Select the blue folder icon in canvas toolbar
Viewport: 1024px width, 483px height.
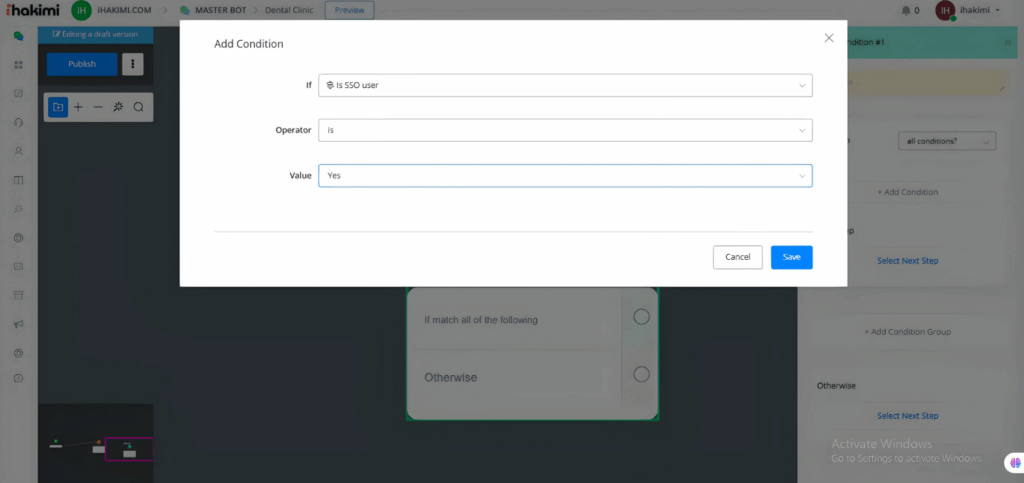click(58, 107)
